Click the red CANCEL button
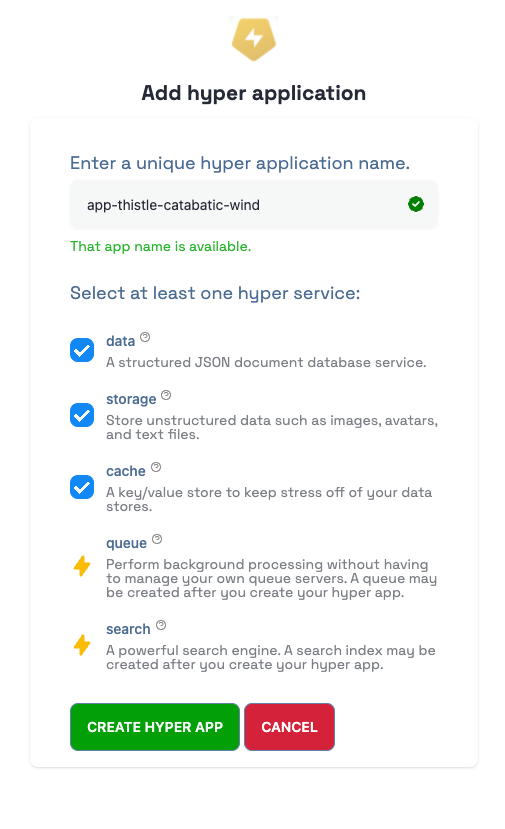Image resolution: width=505 pixels, height=829 pixels. click(x=289, y=727)
